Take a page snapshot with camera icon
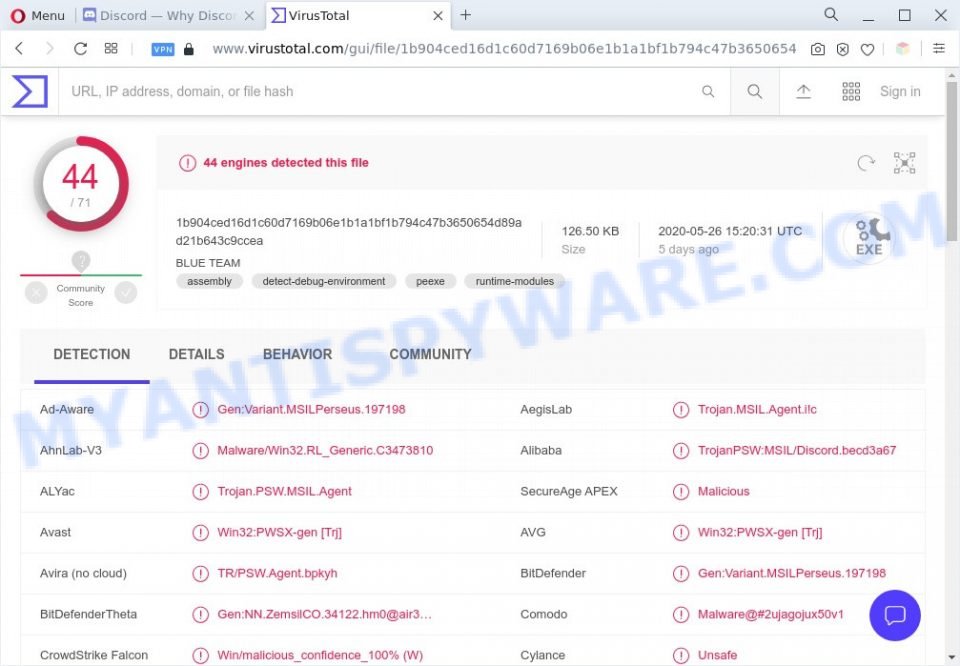The image size is (960, 666). (817, 50)
